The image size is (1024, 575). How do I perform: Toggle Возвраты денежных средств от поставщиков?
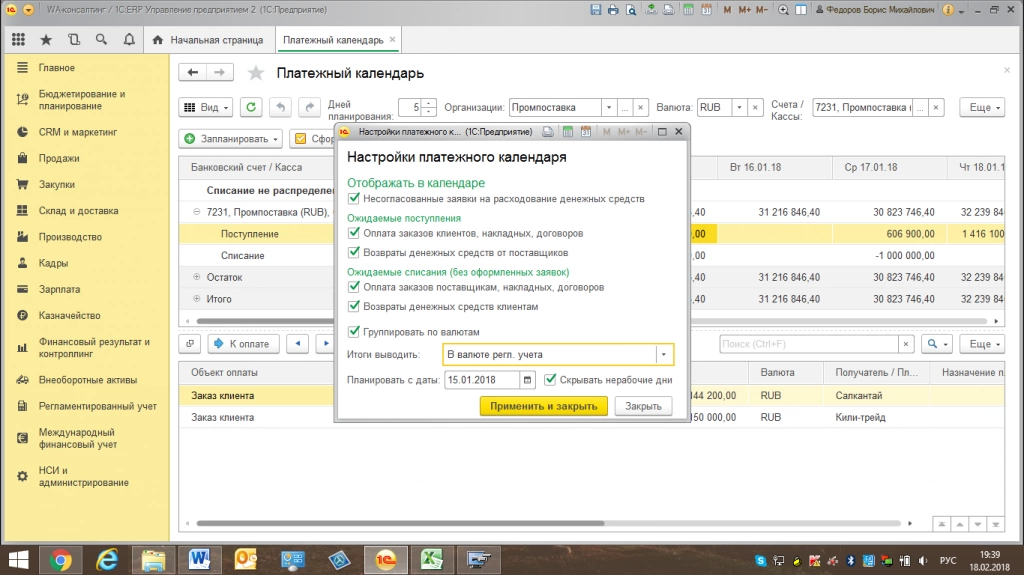pos(354,252)
